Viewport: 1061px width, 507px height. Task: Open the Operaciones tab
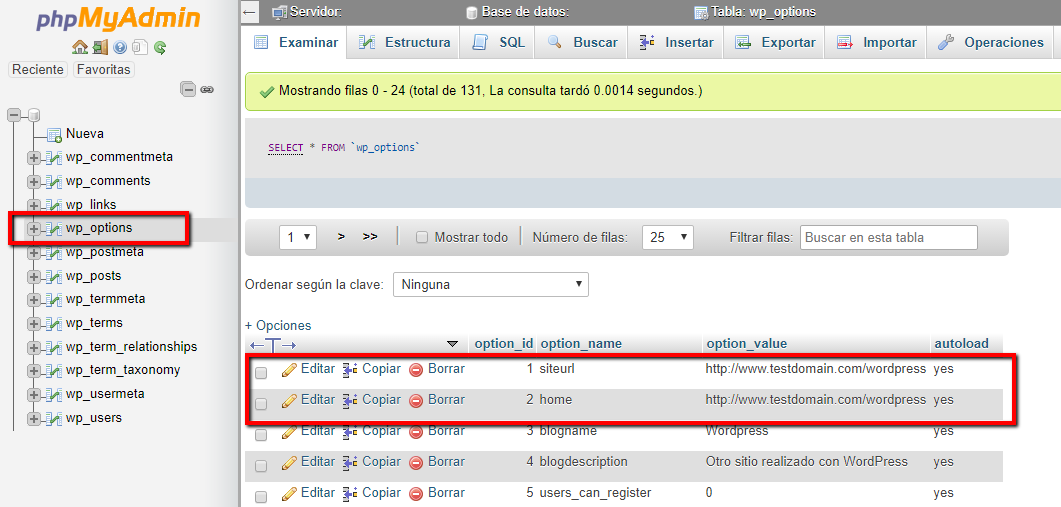[990, 43]
